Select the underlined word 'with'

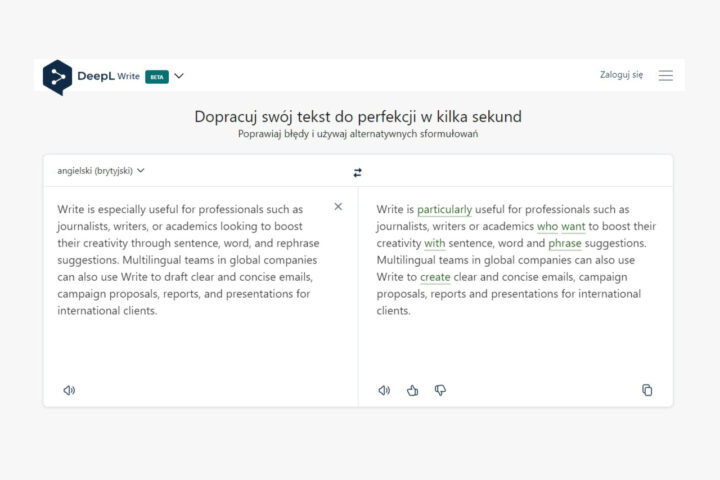(434, 244)
